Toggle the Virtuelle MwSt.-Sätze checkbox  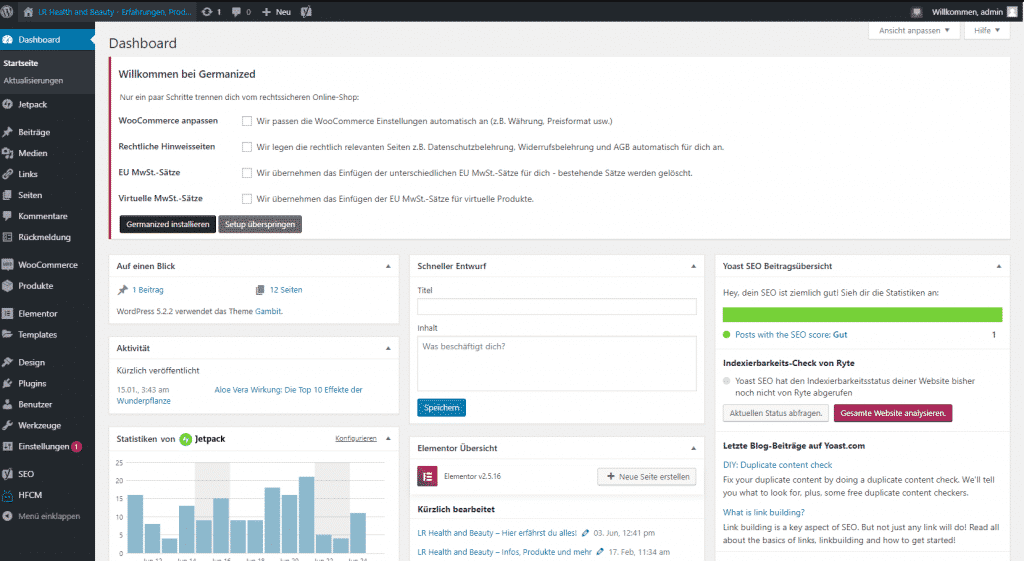click(x=247, y=199)
